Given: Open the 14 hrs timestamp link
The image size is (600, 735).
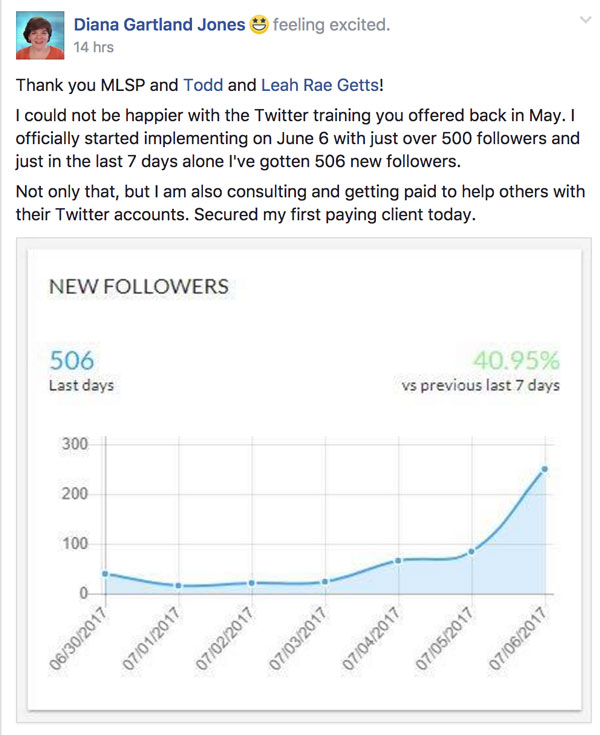Looking at the screenshot, I should (x=93, y=47).
